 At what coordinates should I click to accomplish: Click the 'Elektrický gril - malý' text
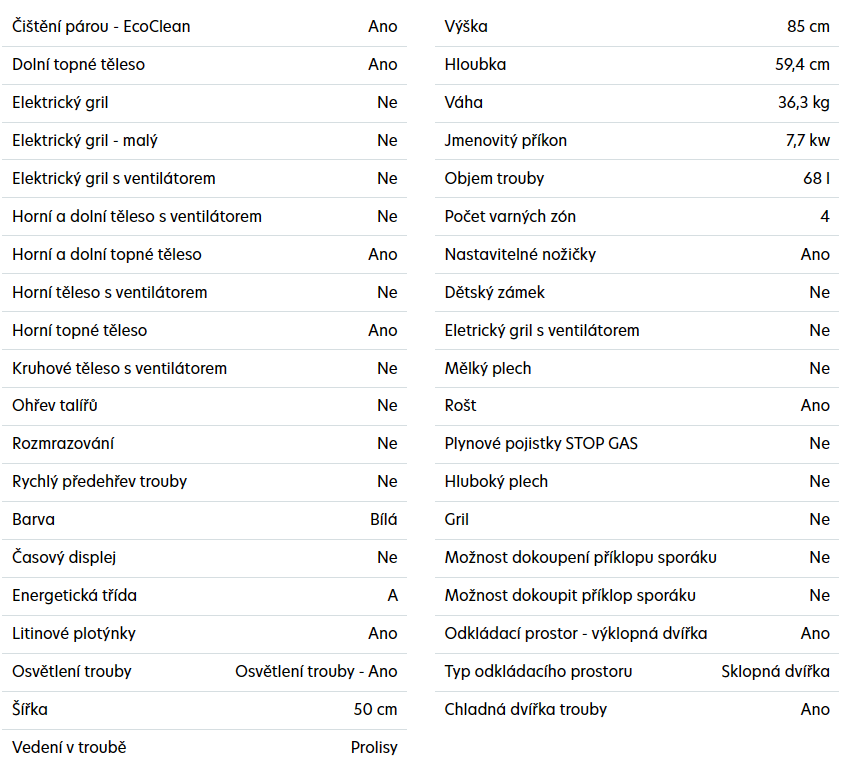pos(85,141)
